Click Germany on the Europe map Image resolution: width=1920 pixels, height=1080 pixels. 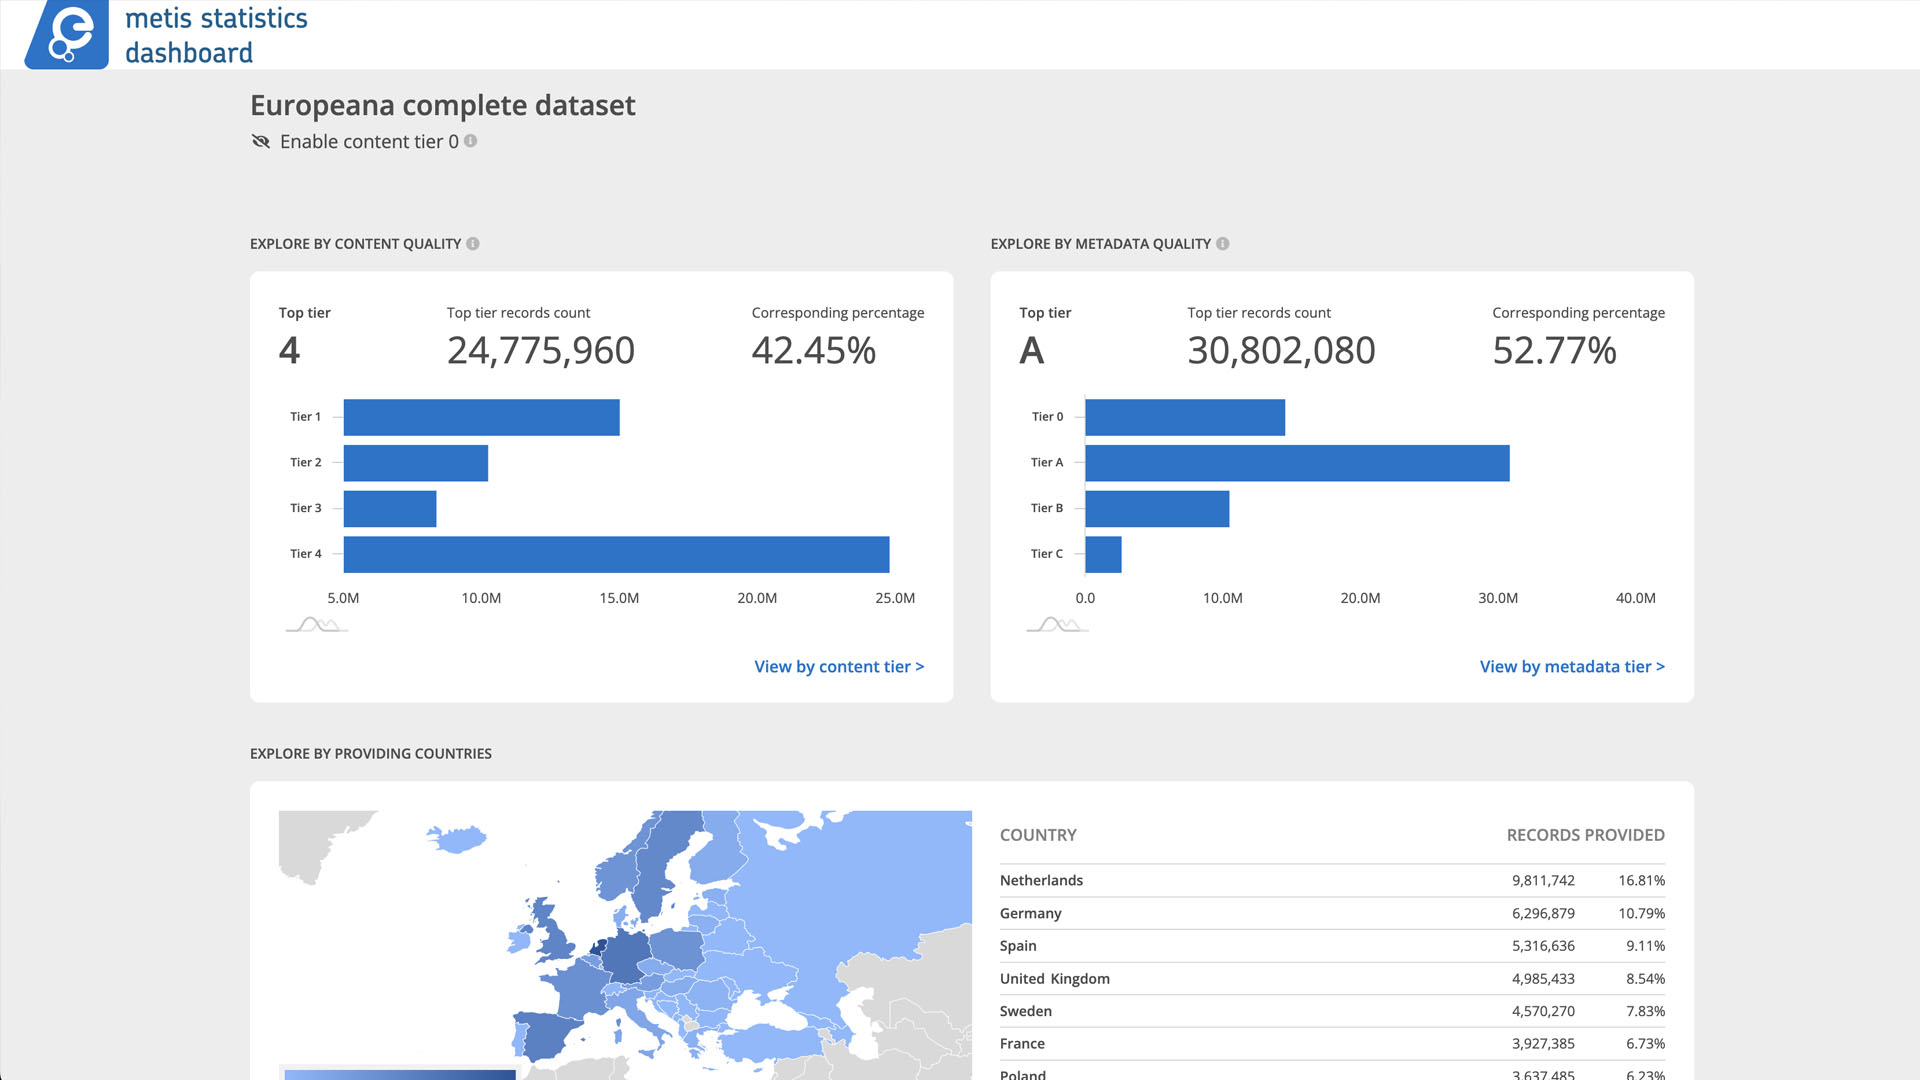pyautogui.click(x=626, y=955)
